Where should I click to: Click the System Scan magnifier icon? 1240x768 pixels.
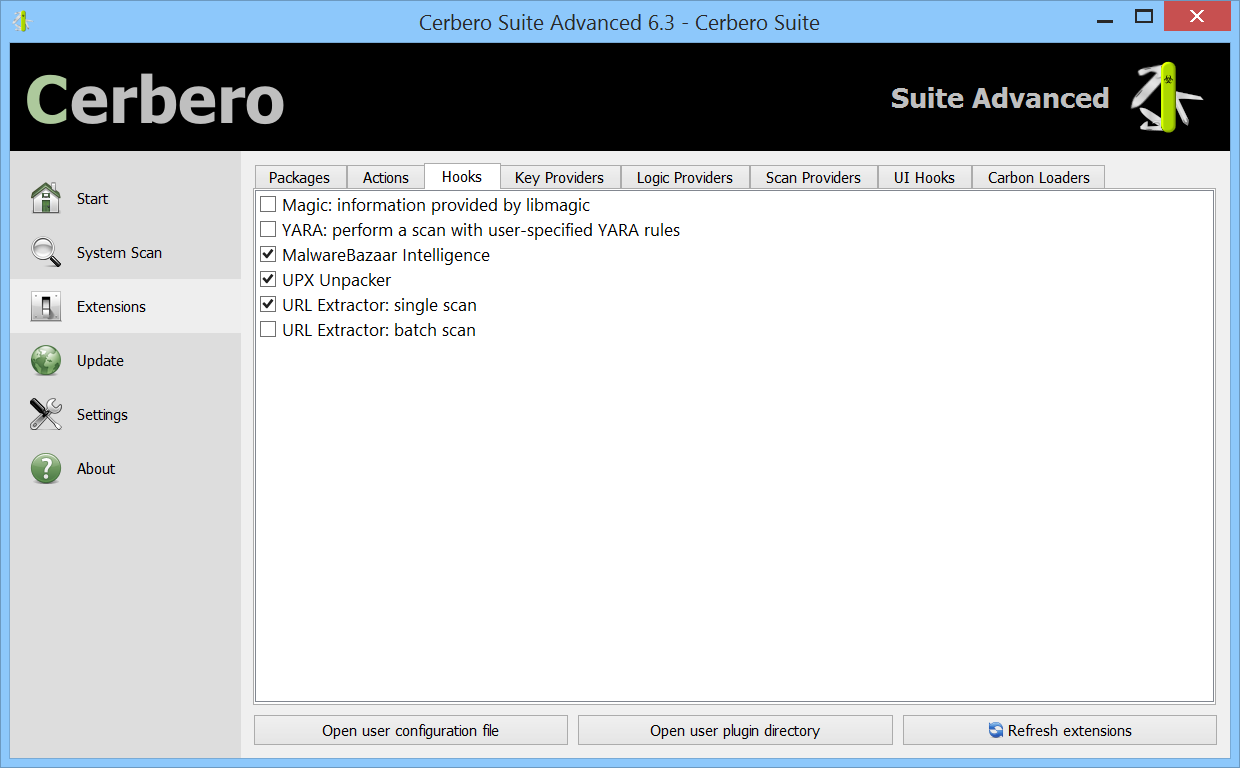tap(46, 252)
